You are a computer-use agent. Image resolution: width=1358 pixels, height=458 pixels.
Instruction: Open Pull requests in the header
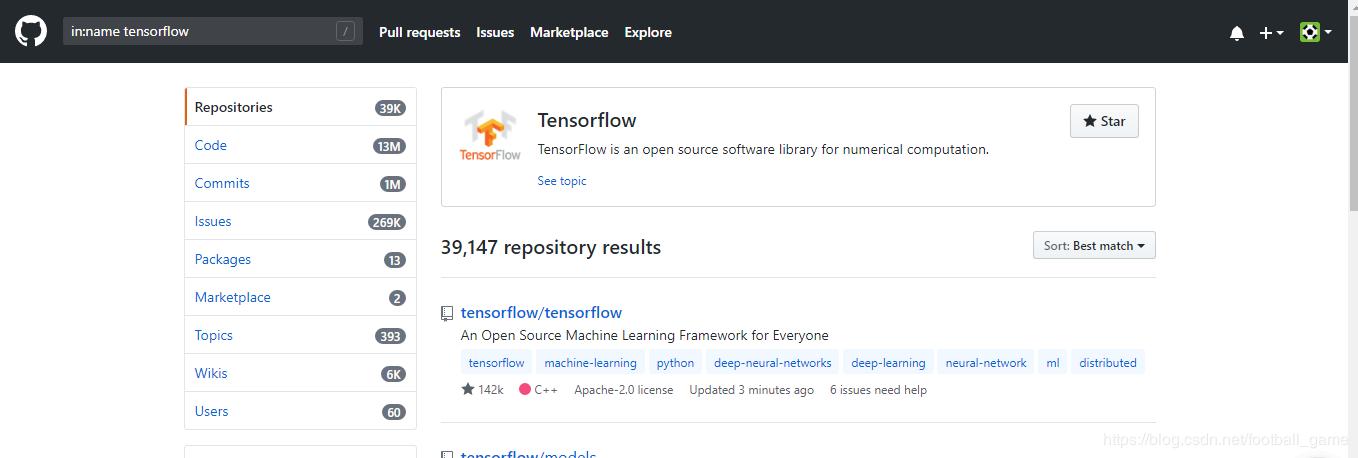coord(419,32)
